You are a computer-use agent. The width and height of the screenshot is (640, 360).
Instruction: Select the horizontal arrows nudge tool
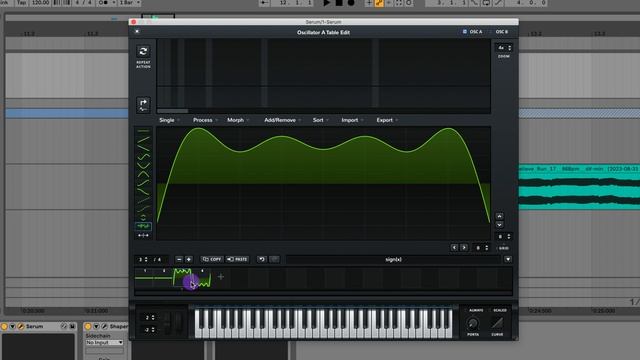point(143,236)
